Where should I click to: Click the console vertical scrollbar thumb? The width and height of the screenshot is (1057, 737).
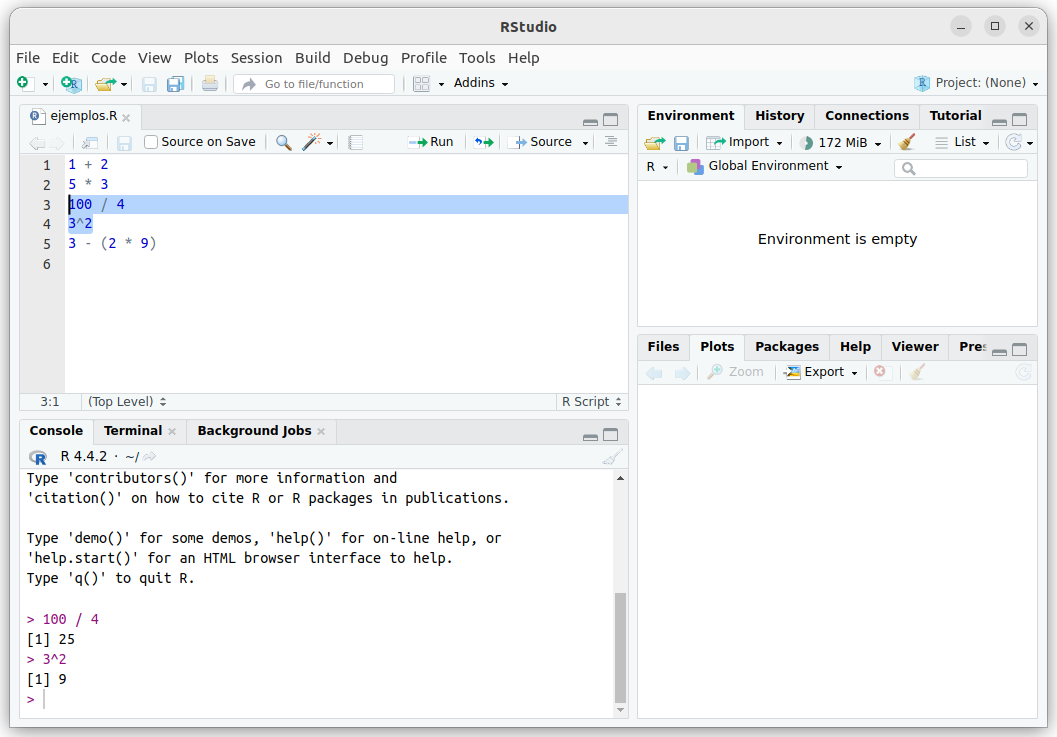tap(620, 647)
